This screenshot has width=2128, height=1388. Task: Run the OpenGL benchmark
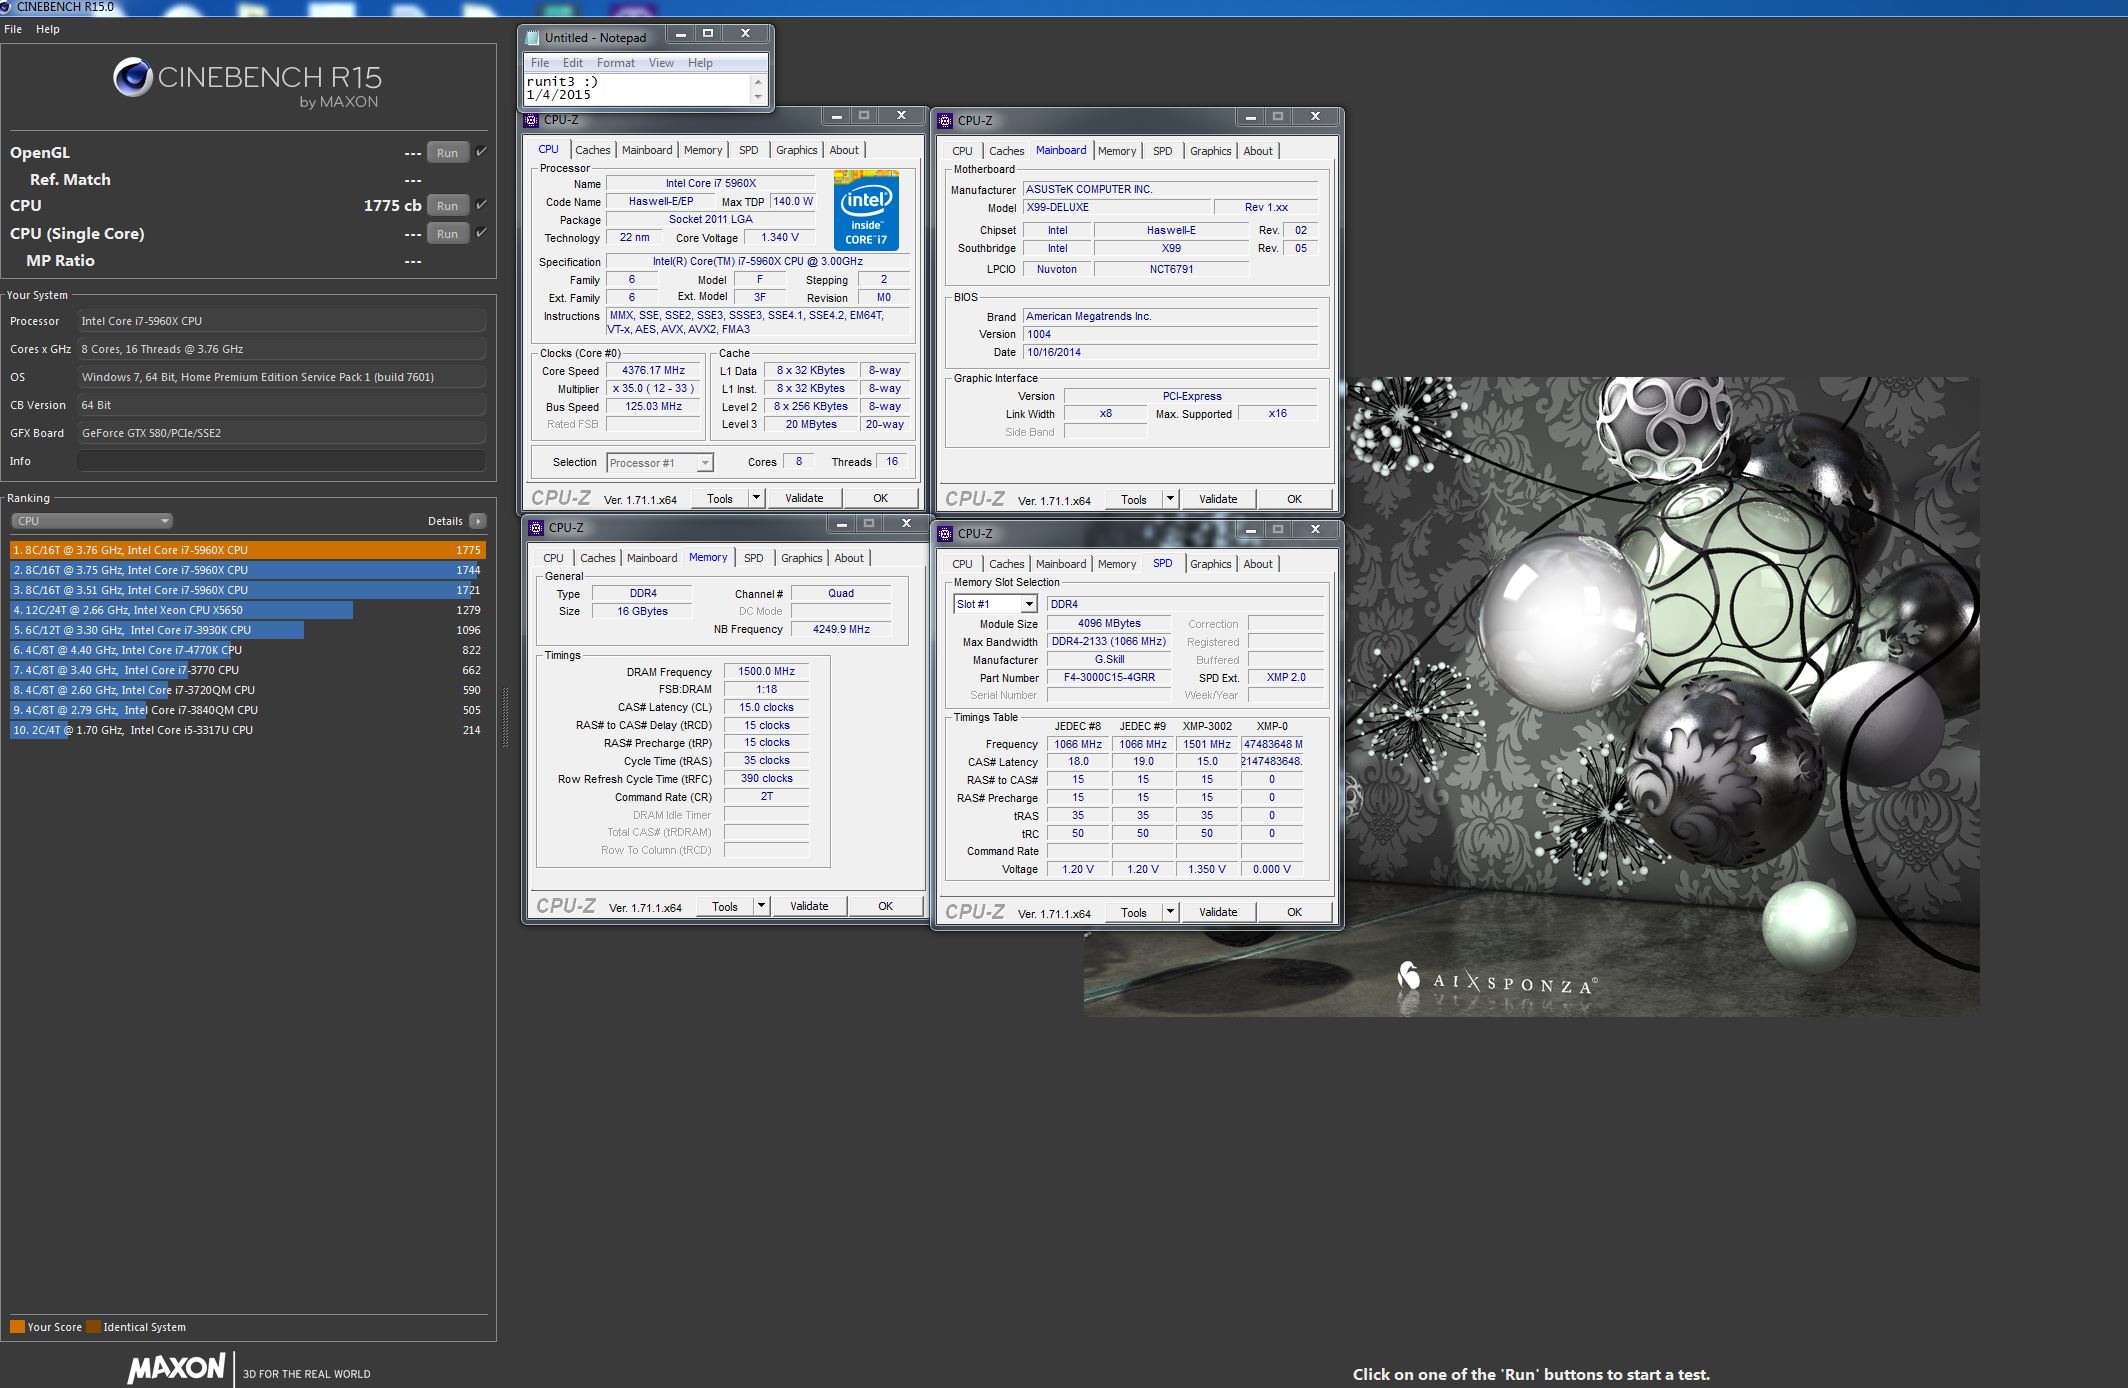tap(447, 152)
